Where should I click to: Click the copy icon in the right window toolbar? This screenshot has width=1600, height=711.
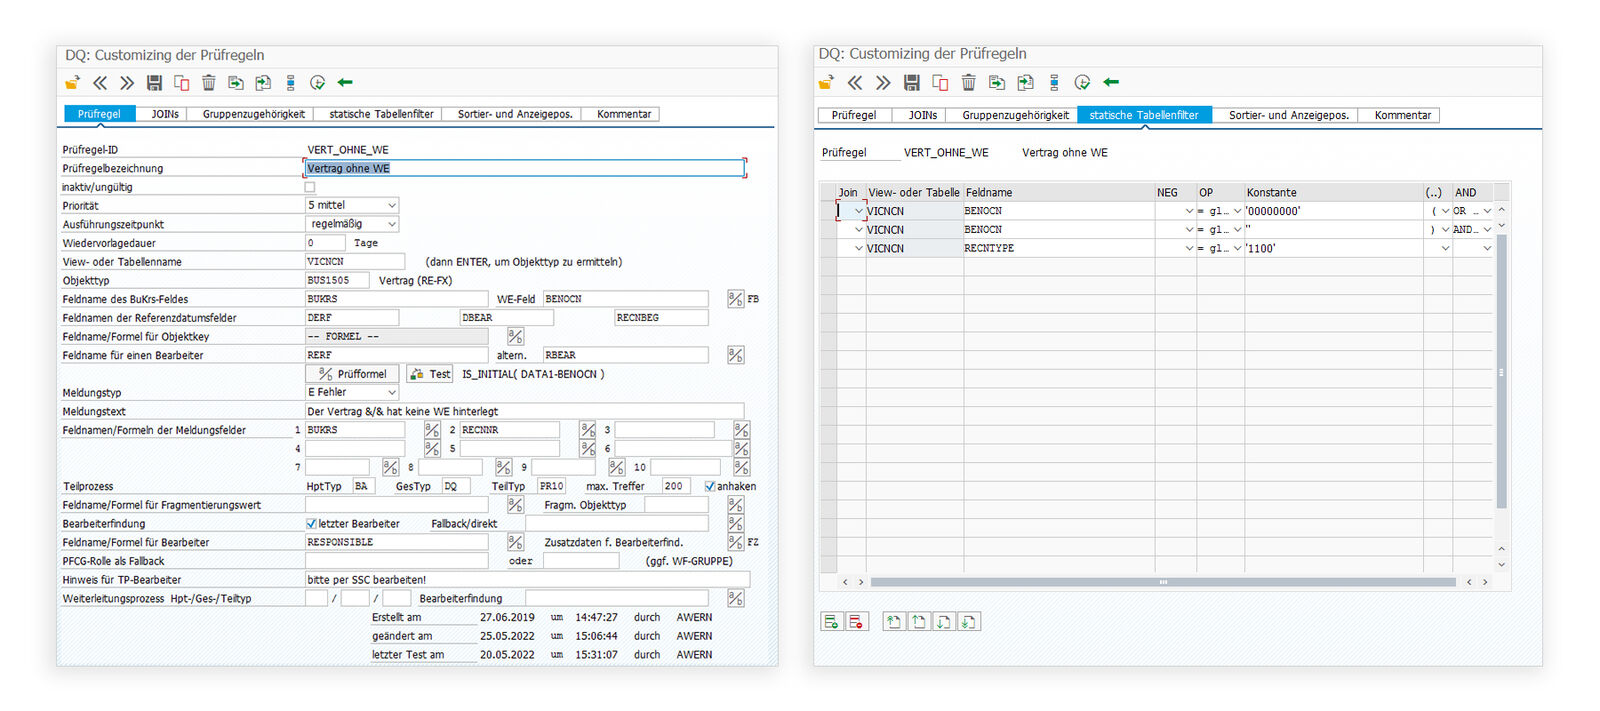point(940,82)
